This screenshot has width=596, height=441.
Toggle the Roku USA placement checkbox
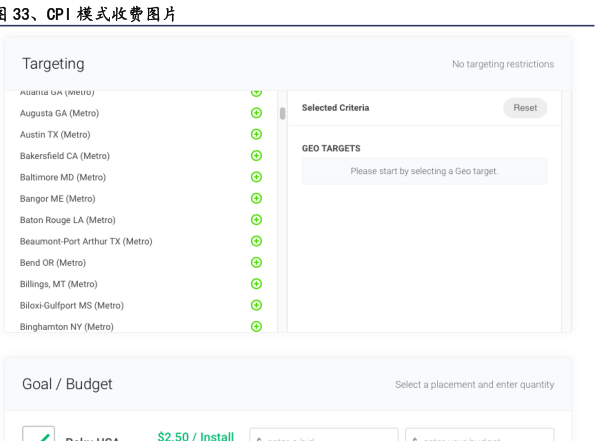click(38, 434)
